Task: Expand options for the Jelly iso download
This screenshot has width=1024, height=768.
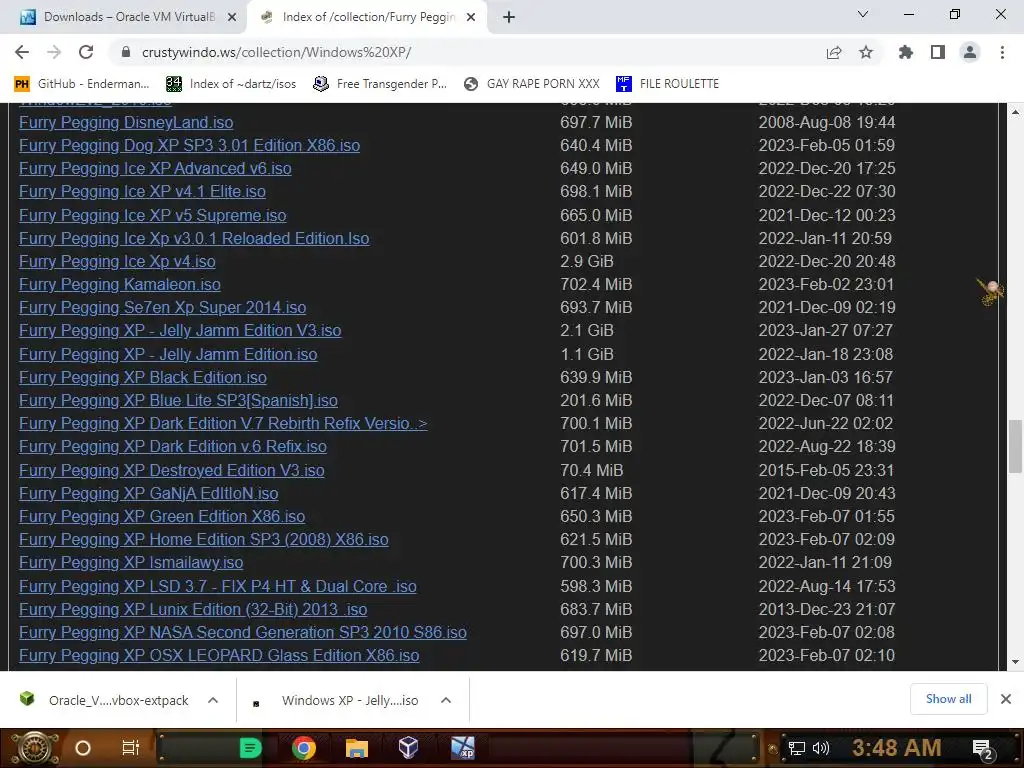Action: tap(446, 700)
